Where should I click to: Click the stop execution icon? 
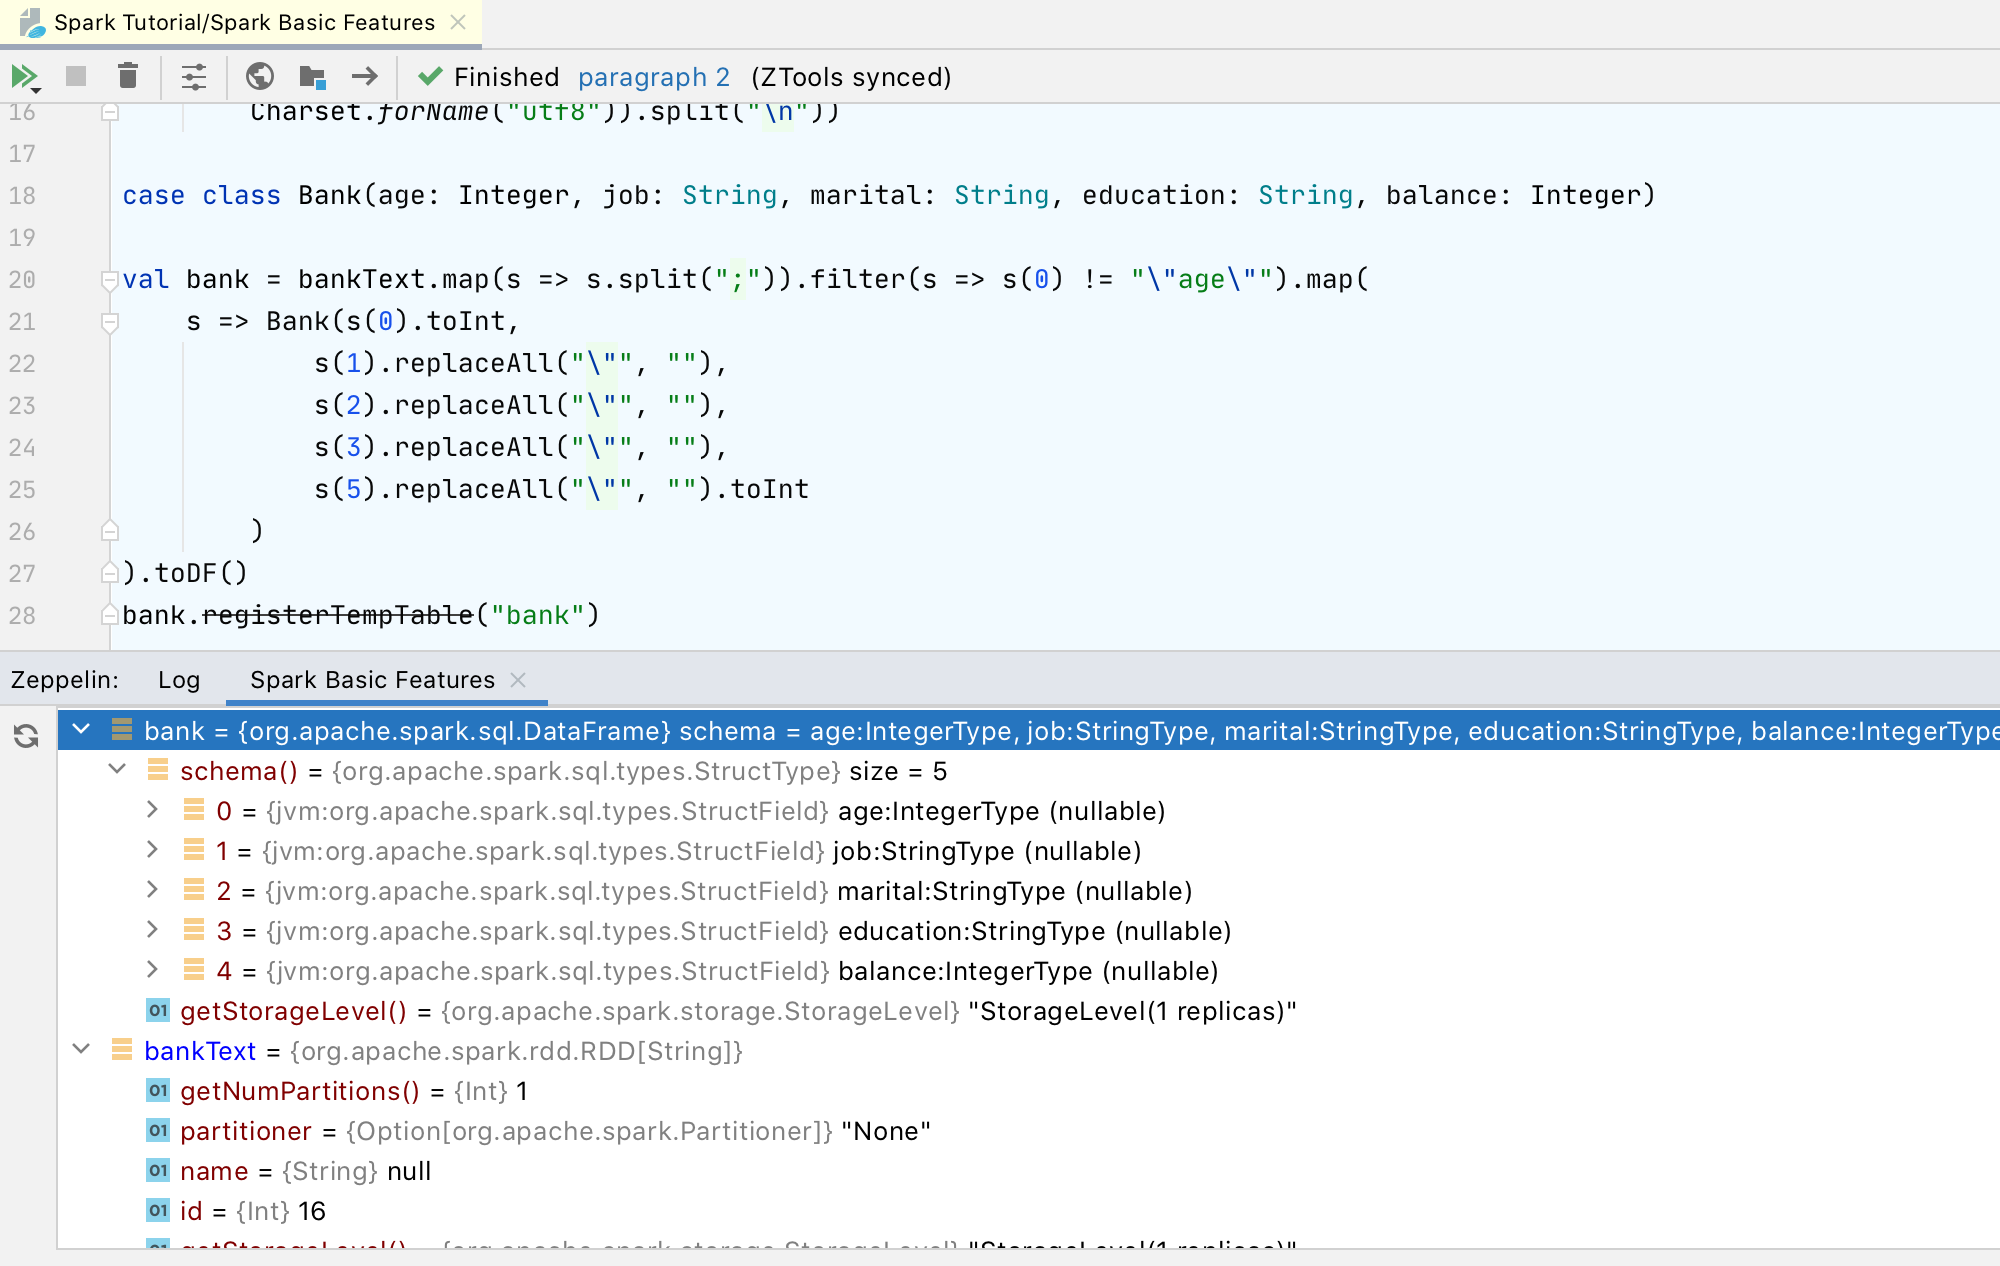click(x=76, y=77)
